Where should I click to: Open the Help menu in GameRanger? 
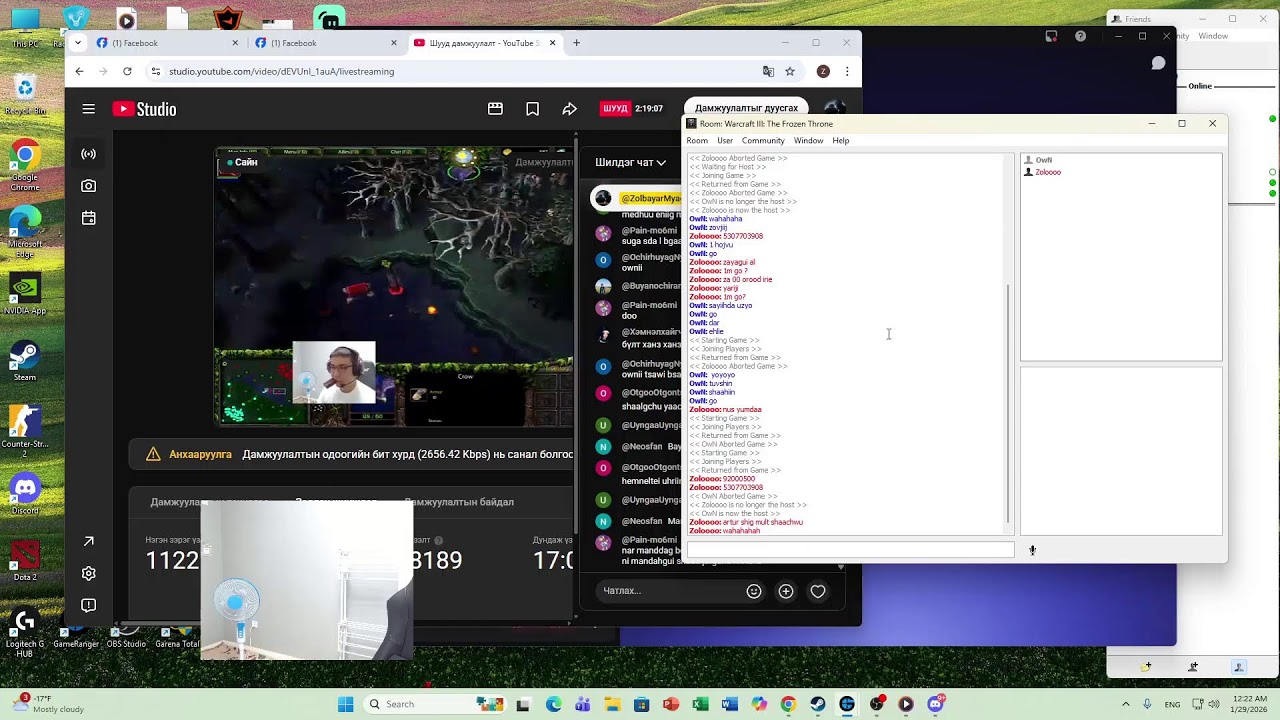(x=841, y=140)
